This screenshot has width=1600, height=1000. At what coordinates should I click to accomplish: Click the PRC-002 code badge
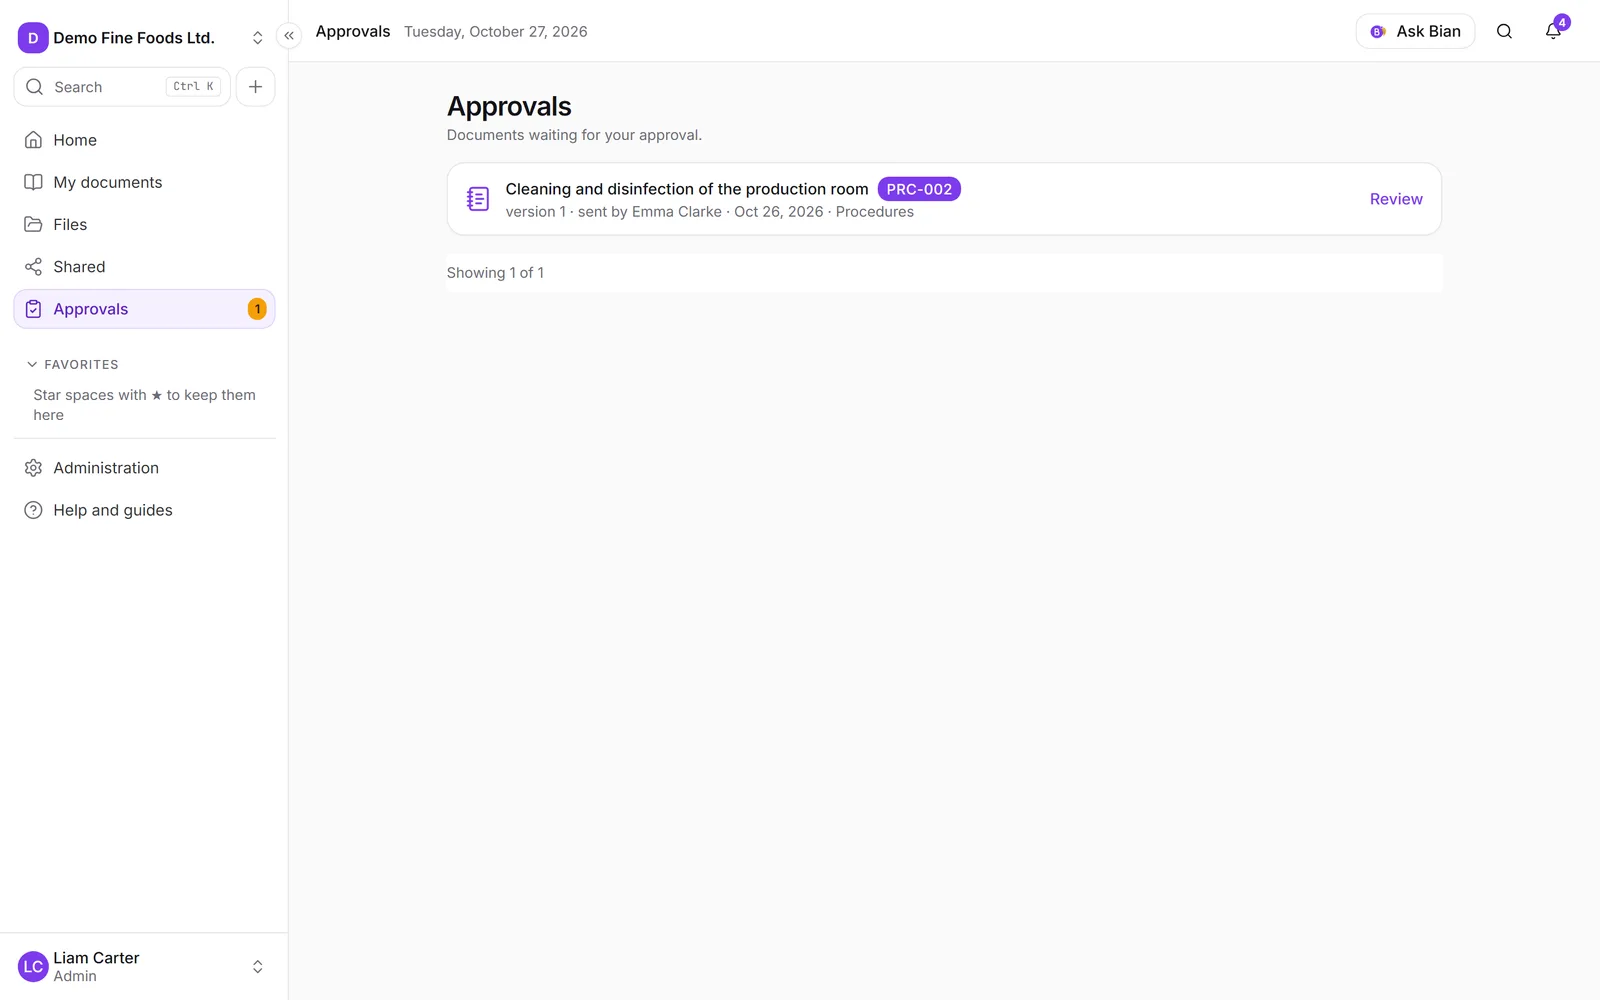[x=919, y=189]
